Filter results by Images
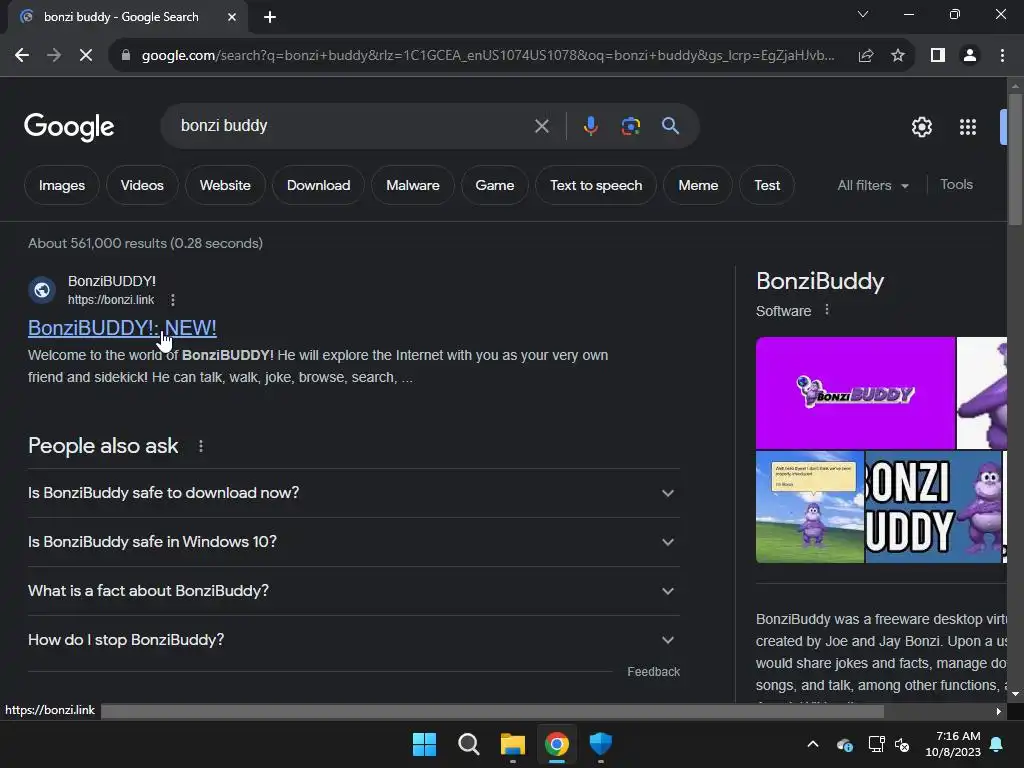The width and height of the screenshot is (1024, 768). tap(62, 185)
